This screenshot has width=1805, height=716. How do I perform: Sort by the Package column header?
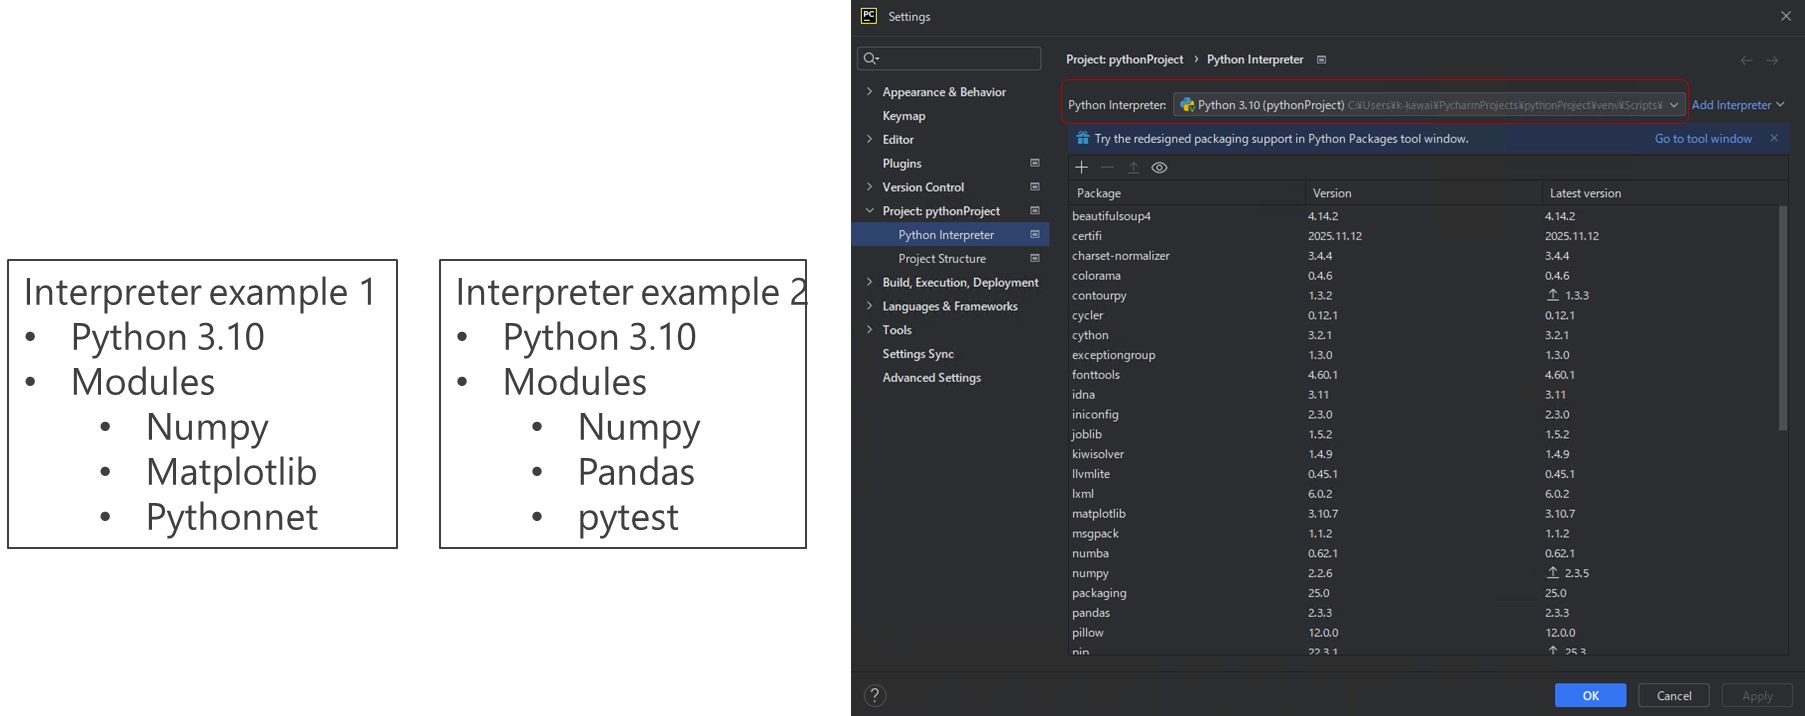point(1187,193)
